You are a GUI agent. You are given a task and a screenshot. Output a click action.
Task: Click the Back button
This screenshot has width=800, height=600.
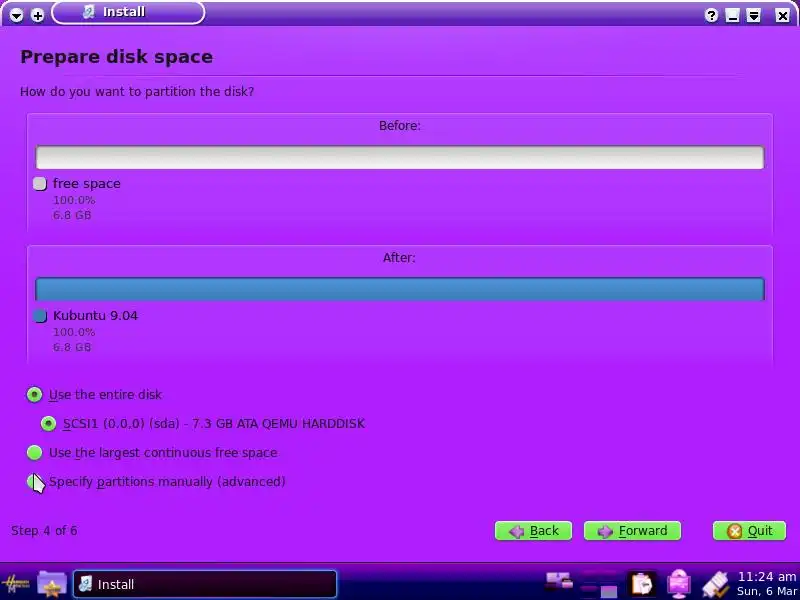(x=533, y=531)
